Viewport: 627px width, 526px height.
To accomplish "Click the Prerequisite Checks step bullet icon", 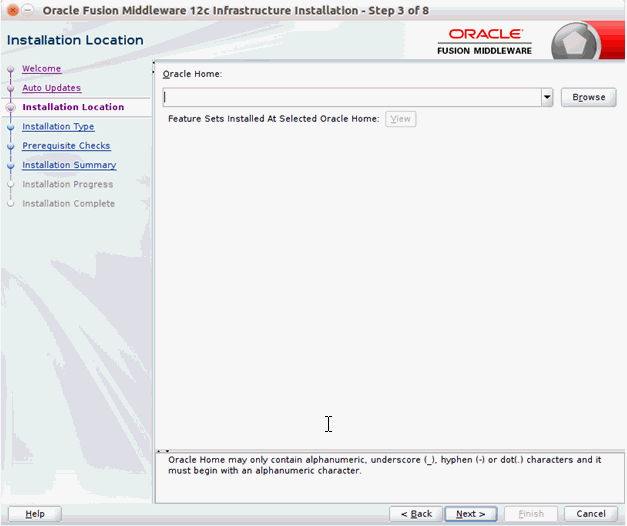I will [x=11, y=146].
